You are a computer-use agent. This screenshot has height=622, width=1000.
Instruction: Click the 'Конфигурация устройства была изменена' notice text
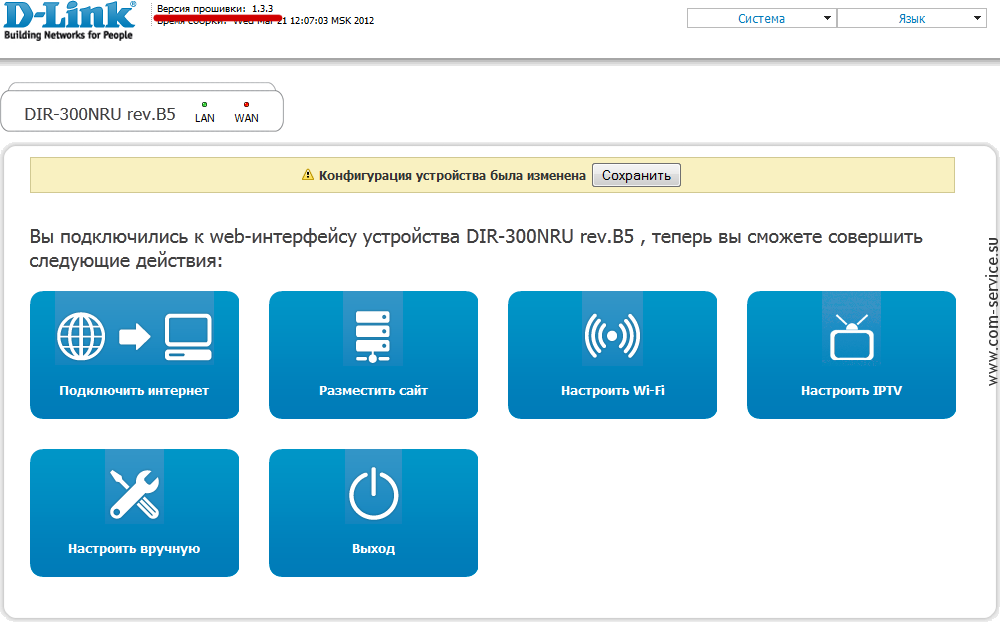coord(452,175)
